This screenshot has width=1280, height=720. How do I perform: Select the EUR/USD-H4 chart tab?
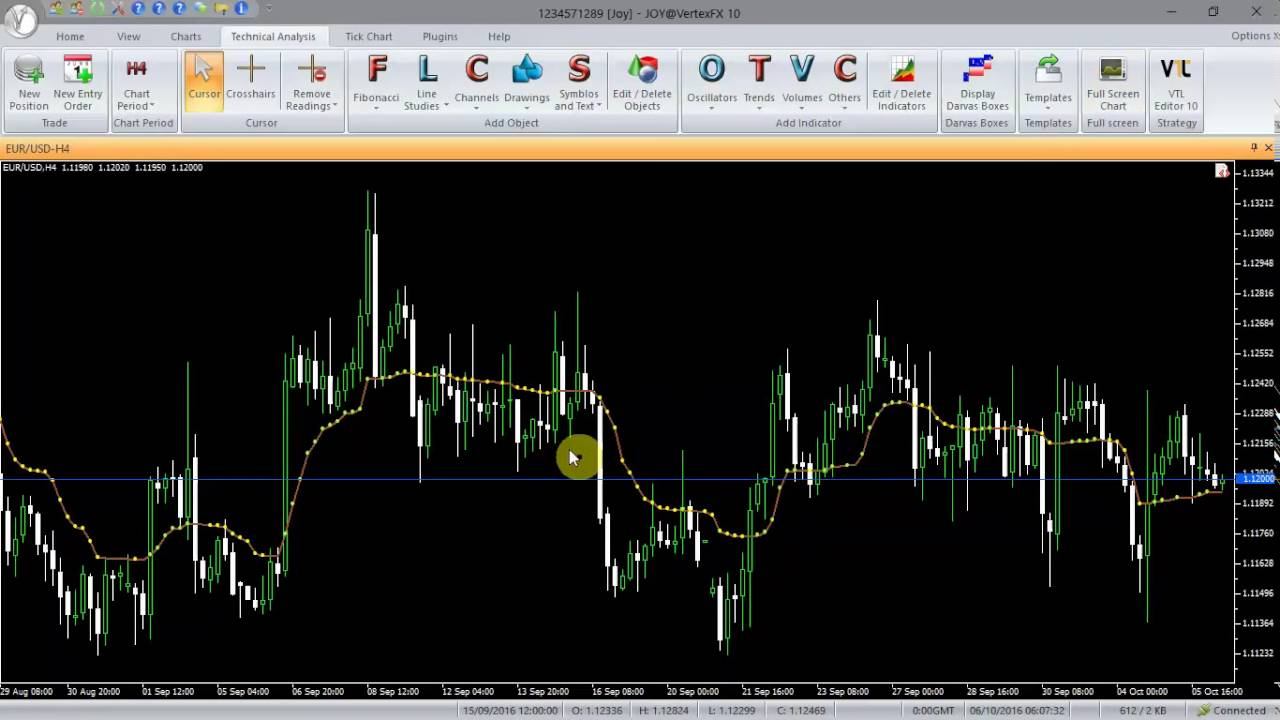pyautogui.click(x=38, y=149)
